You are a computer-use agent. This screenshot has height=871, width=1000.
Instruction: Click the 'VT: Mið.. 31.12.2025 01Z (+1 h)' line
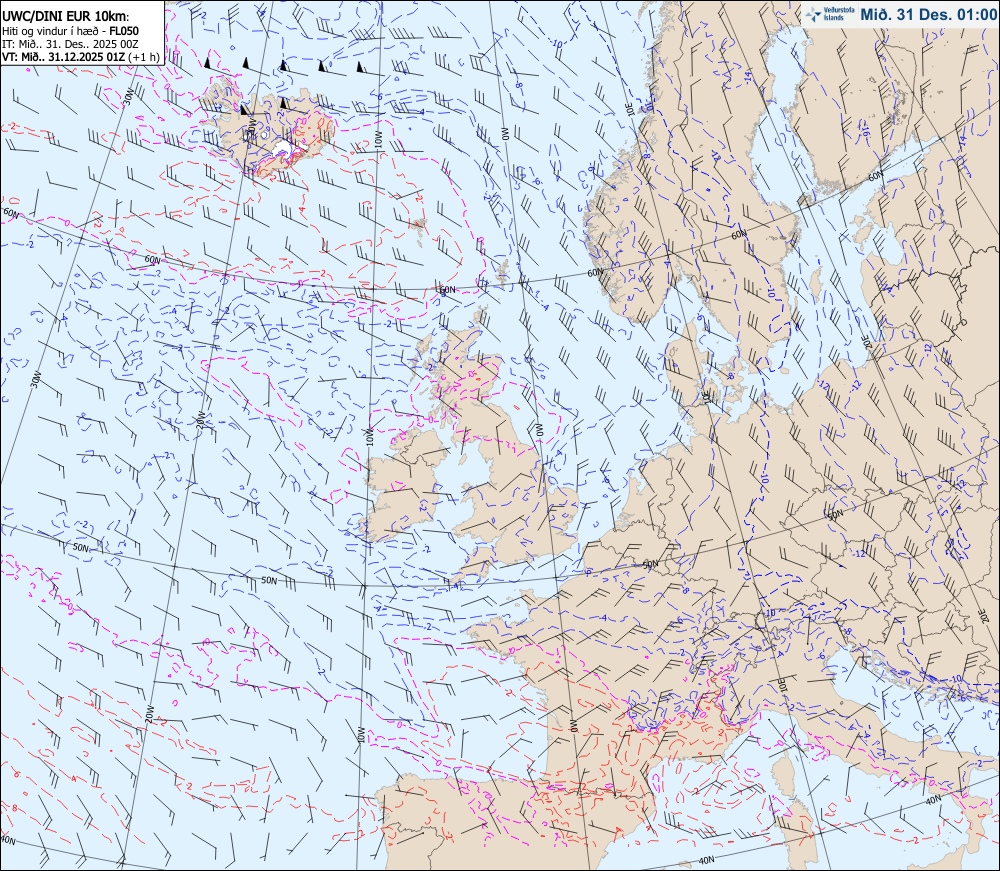click(x=81, y=57)
